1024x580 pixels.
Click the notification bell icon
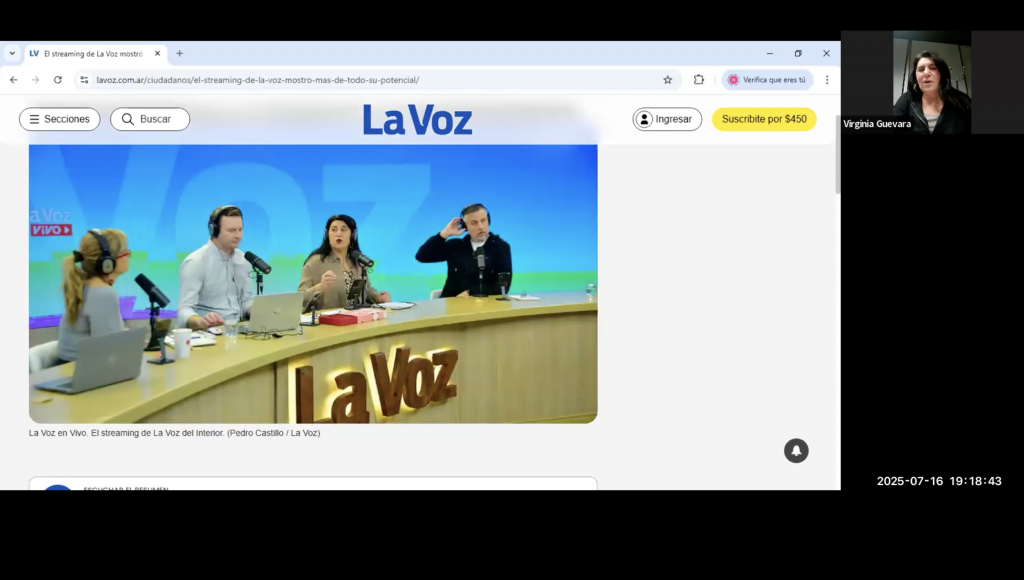(796, 451)
